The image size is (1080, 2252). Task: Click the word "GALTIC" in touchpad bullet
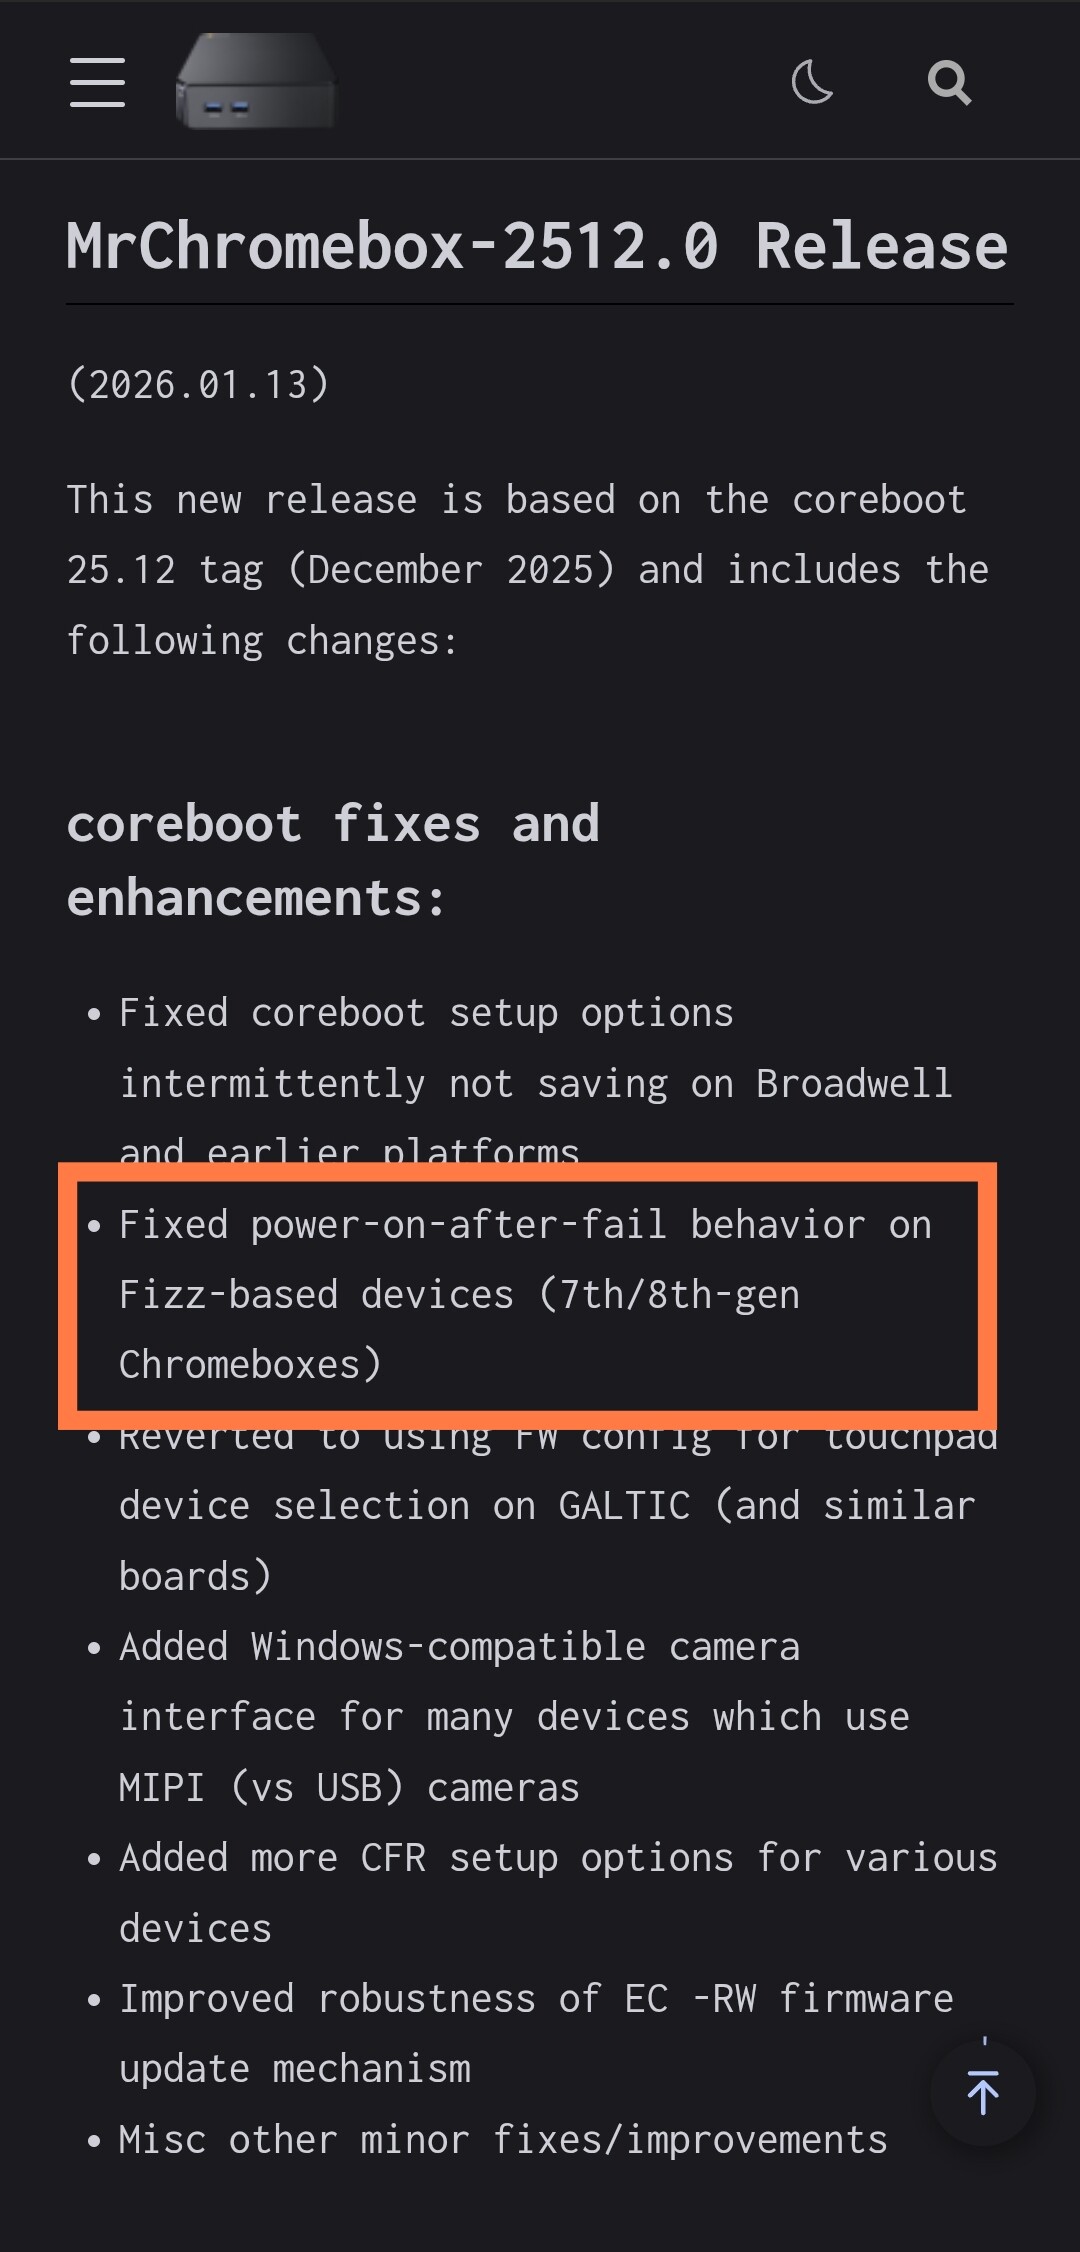coord(624,1506)
